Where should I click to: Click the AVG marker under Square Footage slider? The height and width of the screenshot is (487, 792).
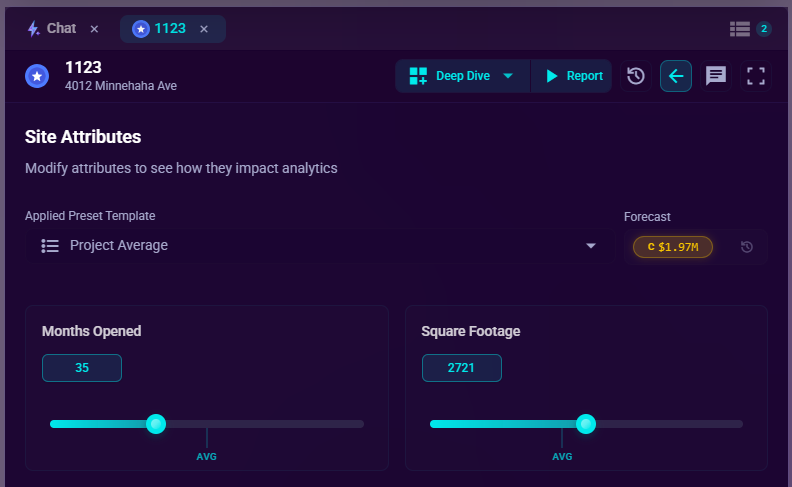click(x=562, y=457)
